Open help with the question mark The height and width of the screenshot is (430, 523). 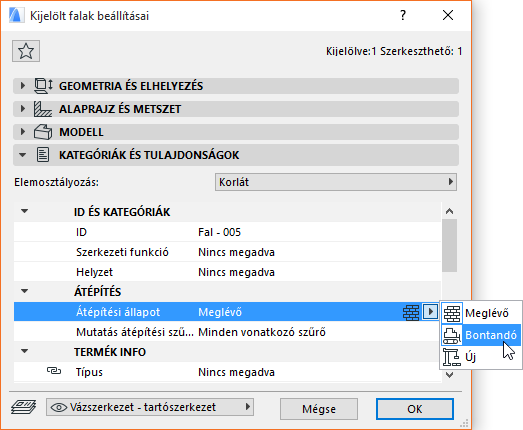tap(403, 15)
